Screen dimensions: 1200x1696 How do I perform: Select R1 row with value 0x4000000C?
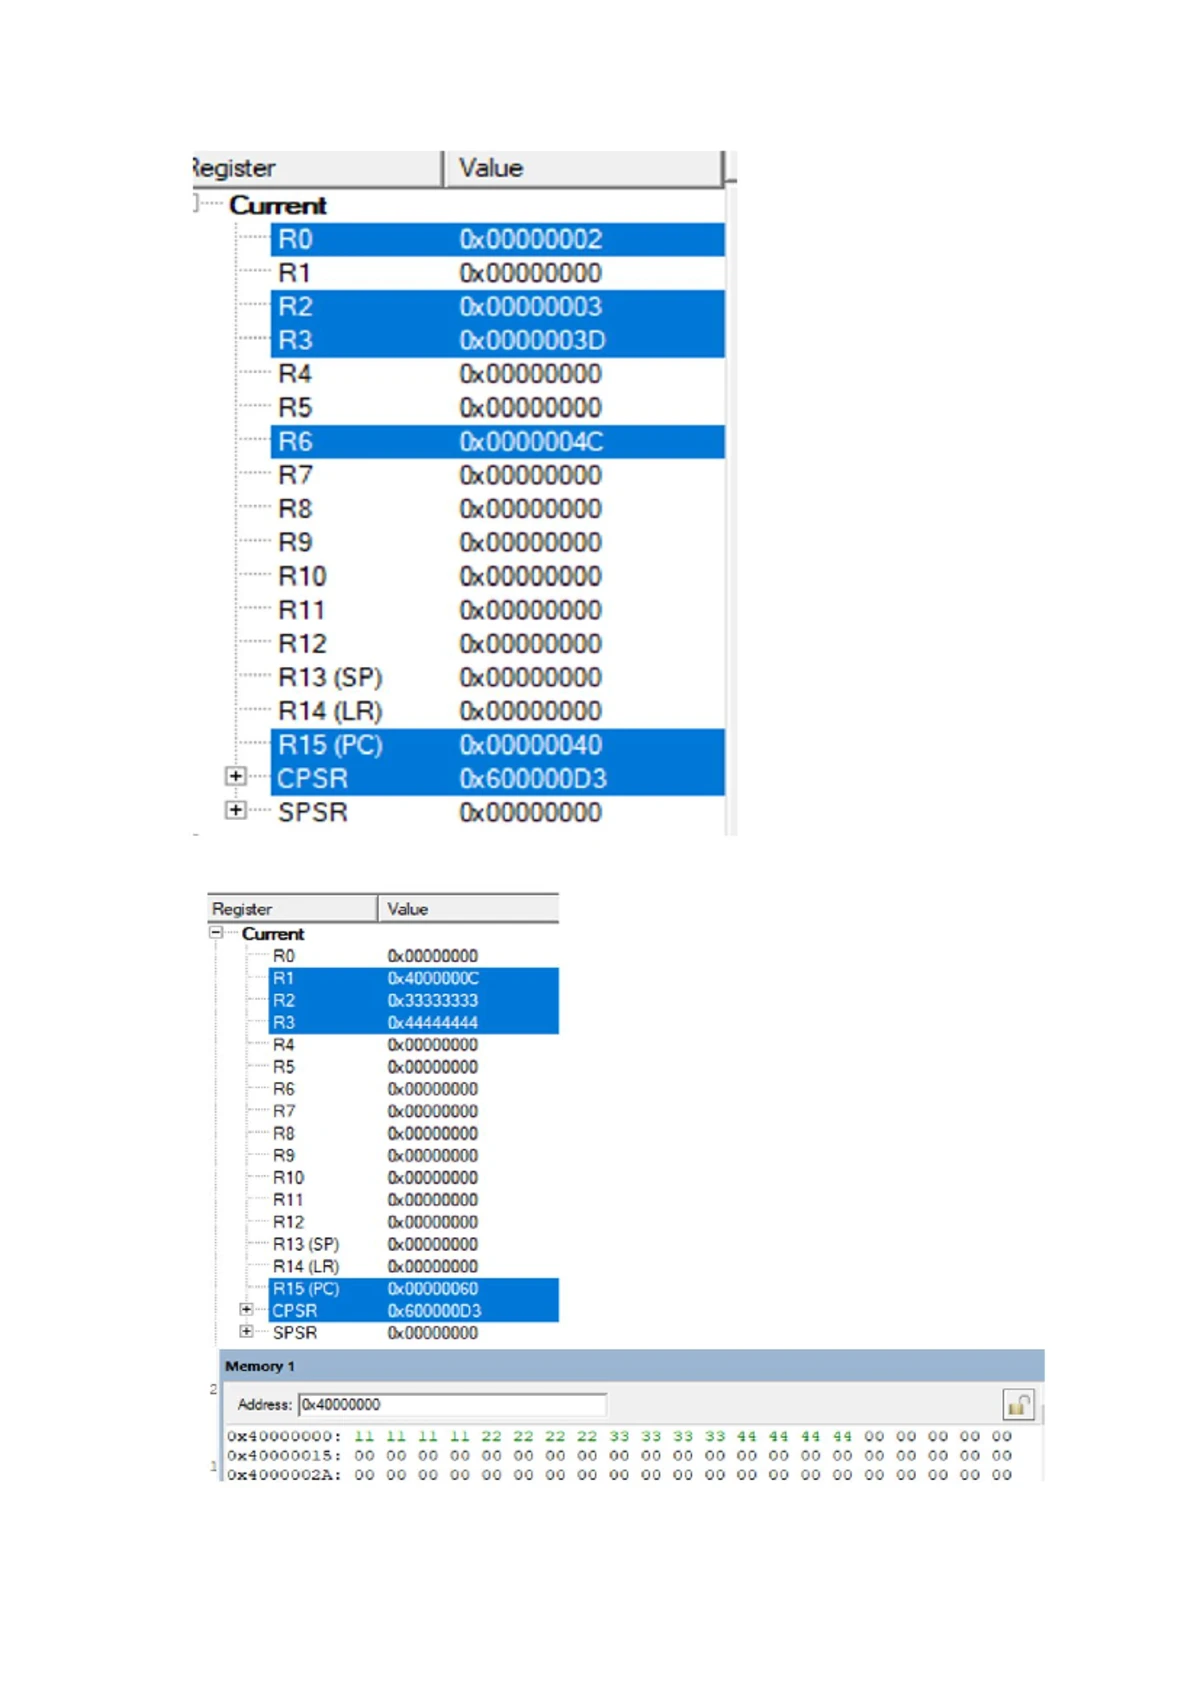[x=414, y=978]
